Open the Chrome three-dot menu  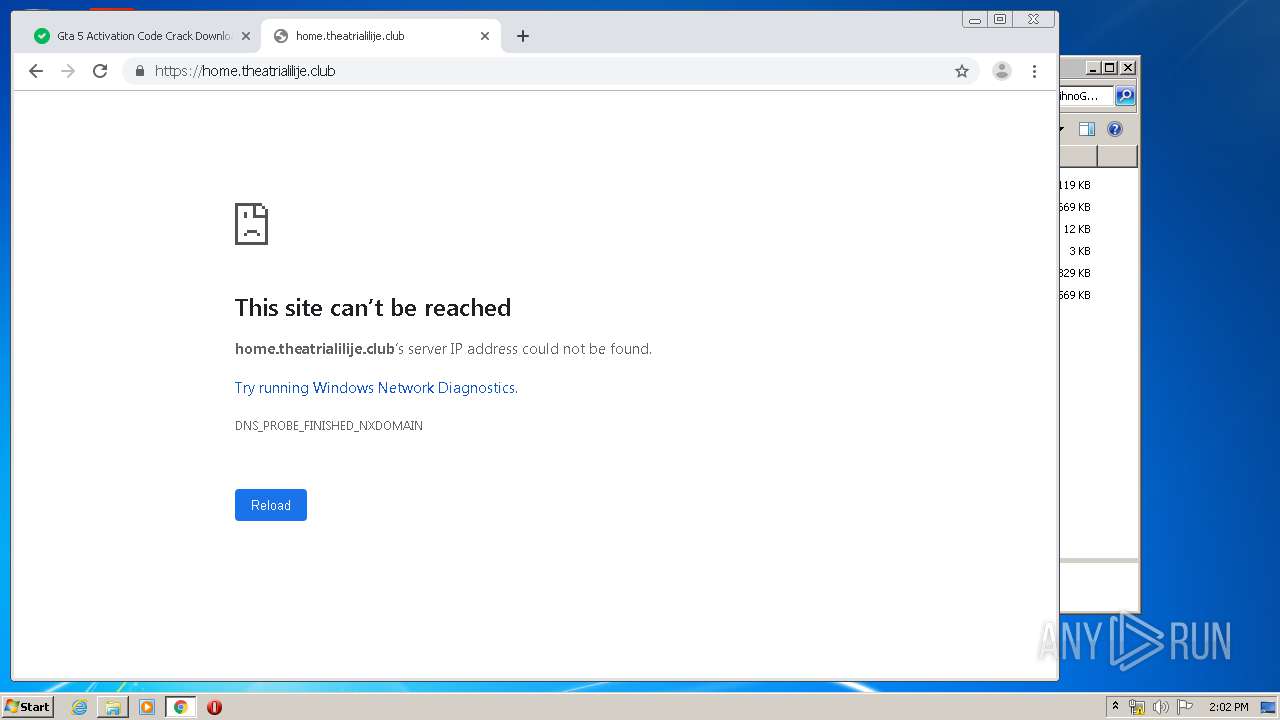(1034, 71)
